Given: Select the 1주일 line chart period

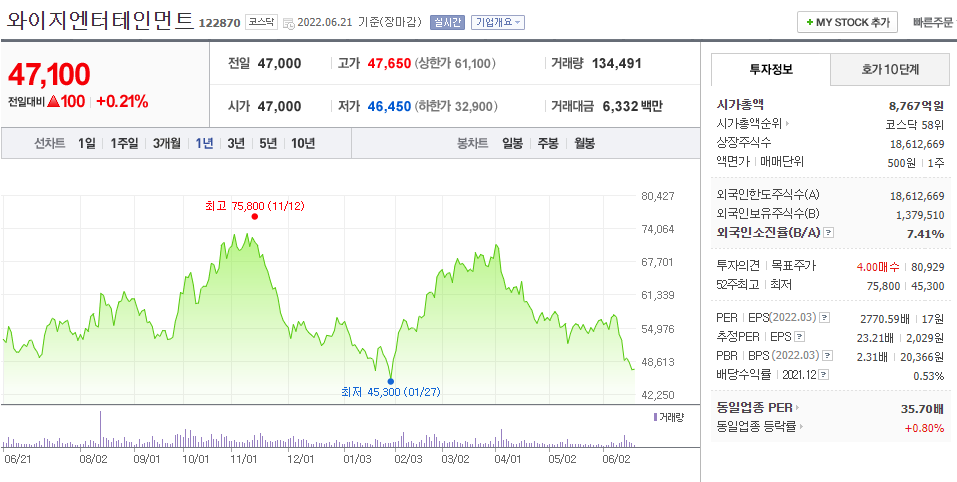Looking at the screenshot, I should 125,144.
